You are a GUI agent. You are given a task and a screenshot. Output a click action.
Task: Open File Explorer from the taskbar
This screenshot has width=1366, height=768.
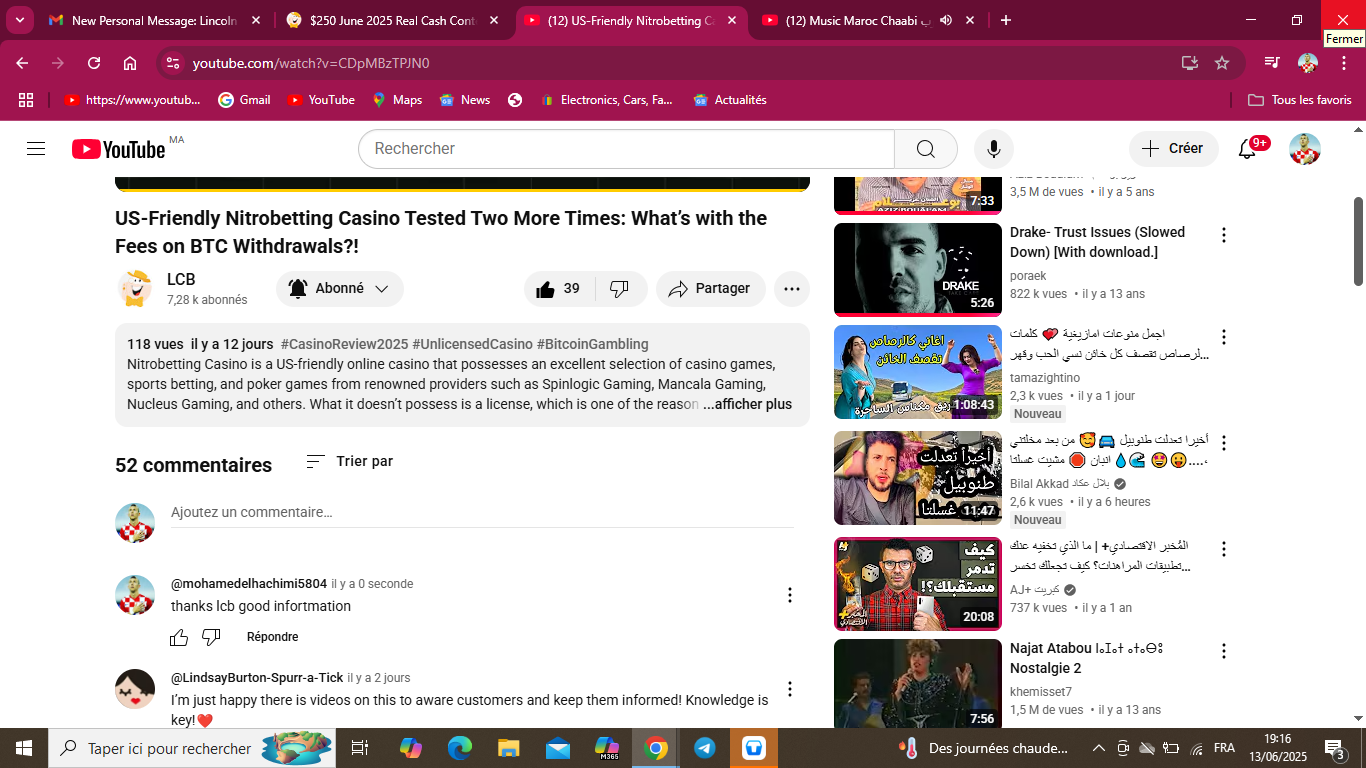[509, 748]
